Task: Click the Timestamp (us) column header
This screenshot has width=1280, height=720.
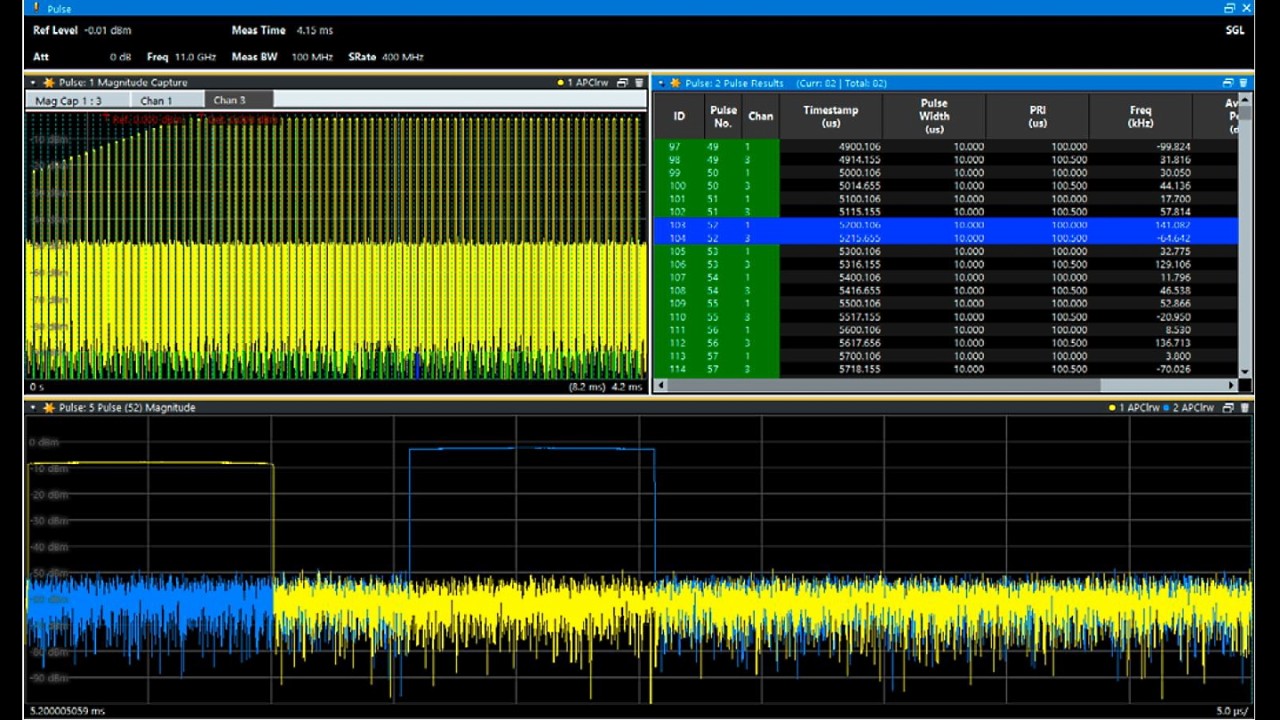Action: click(830, 116)
